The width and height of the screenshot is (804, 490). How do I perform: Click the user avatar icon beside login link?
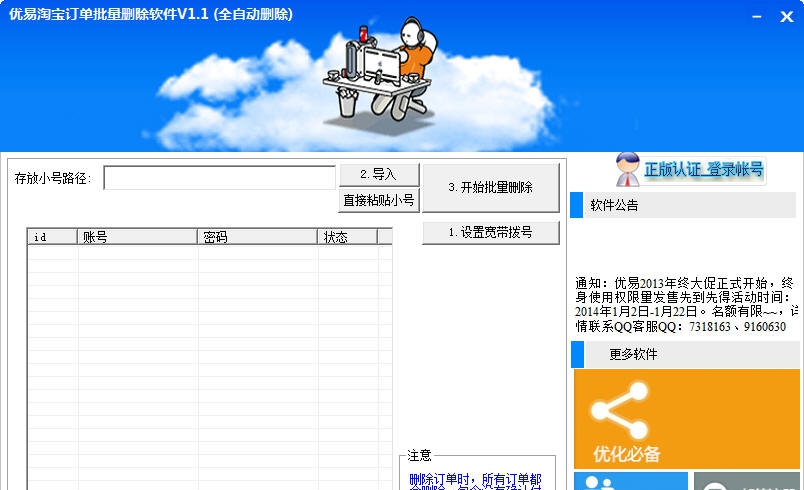[x=628, y=169]
